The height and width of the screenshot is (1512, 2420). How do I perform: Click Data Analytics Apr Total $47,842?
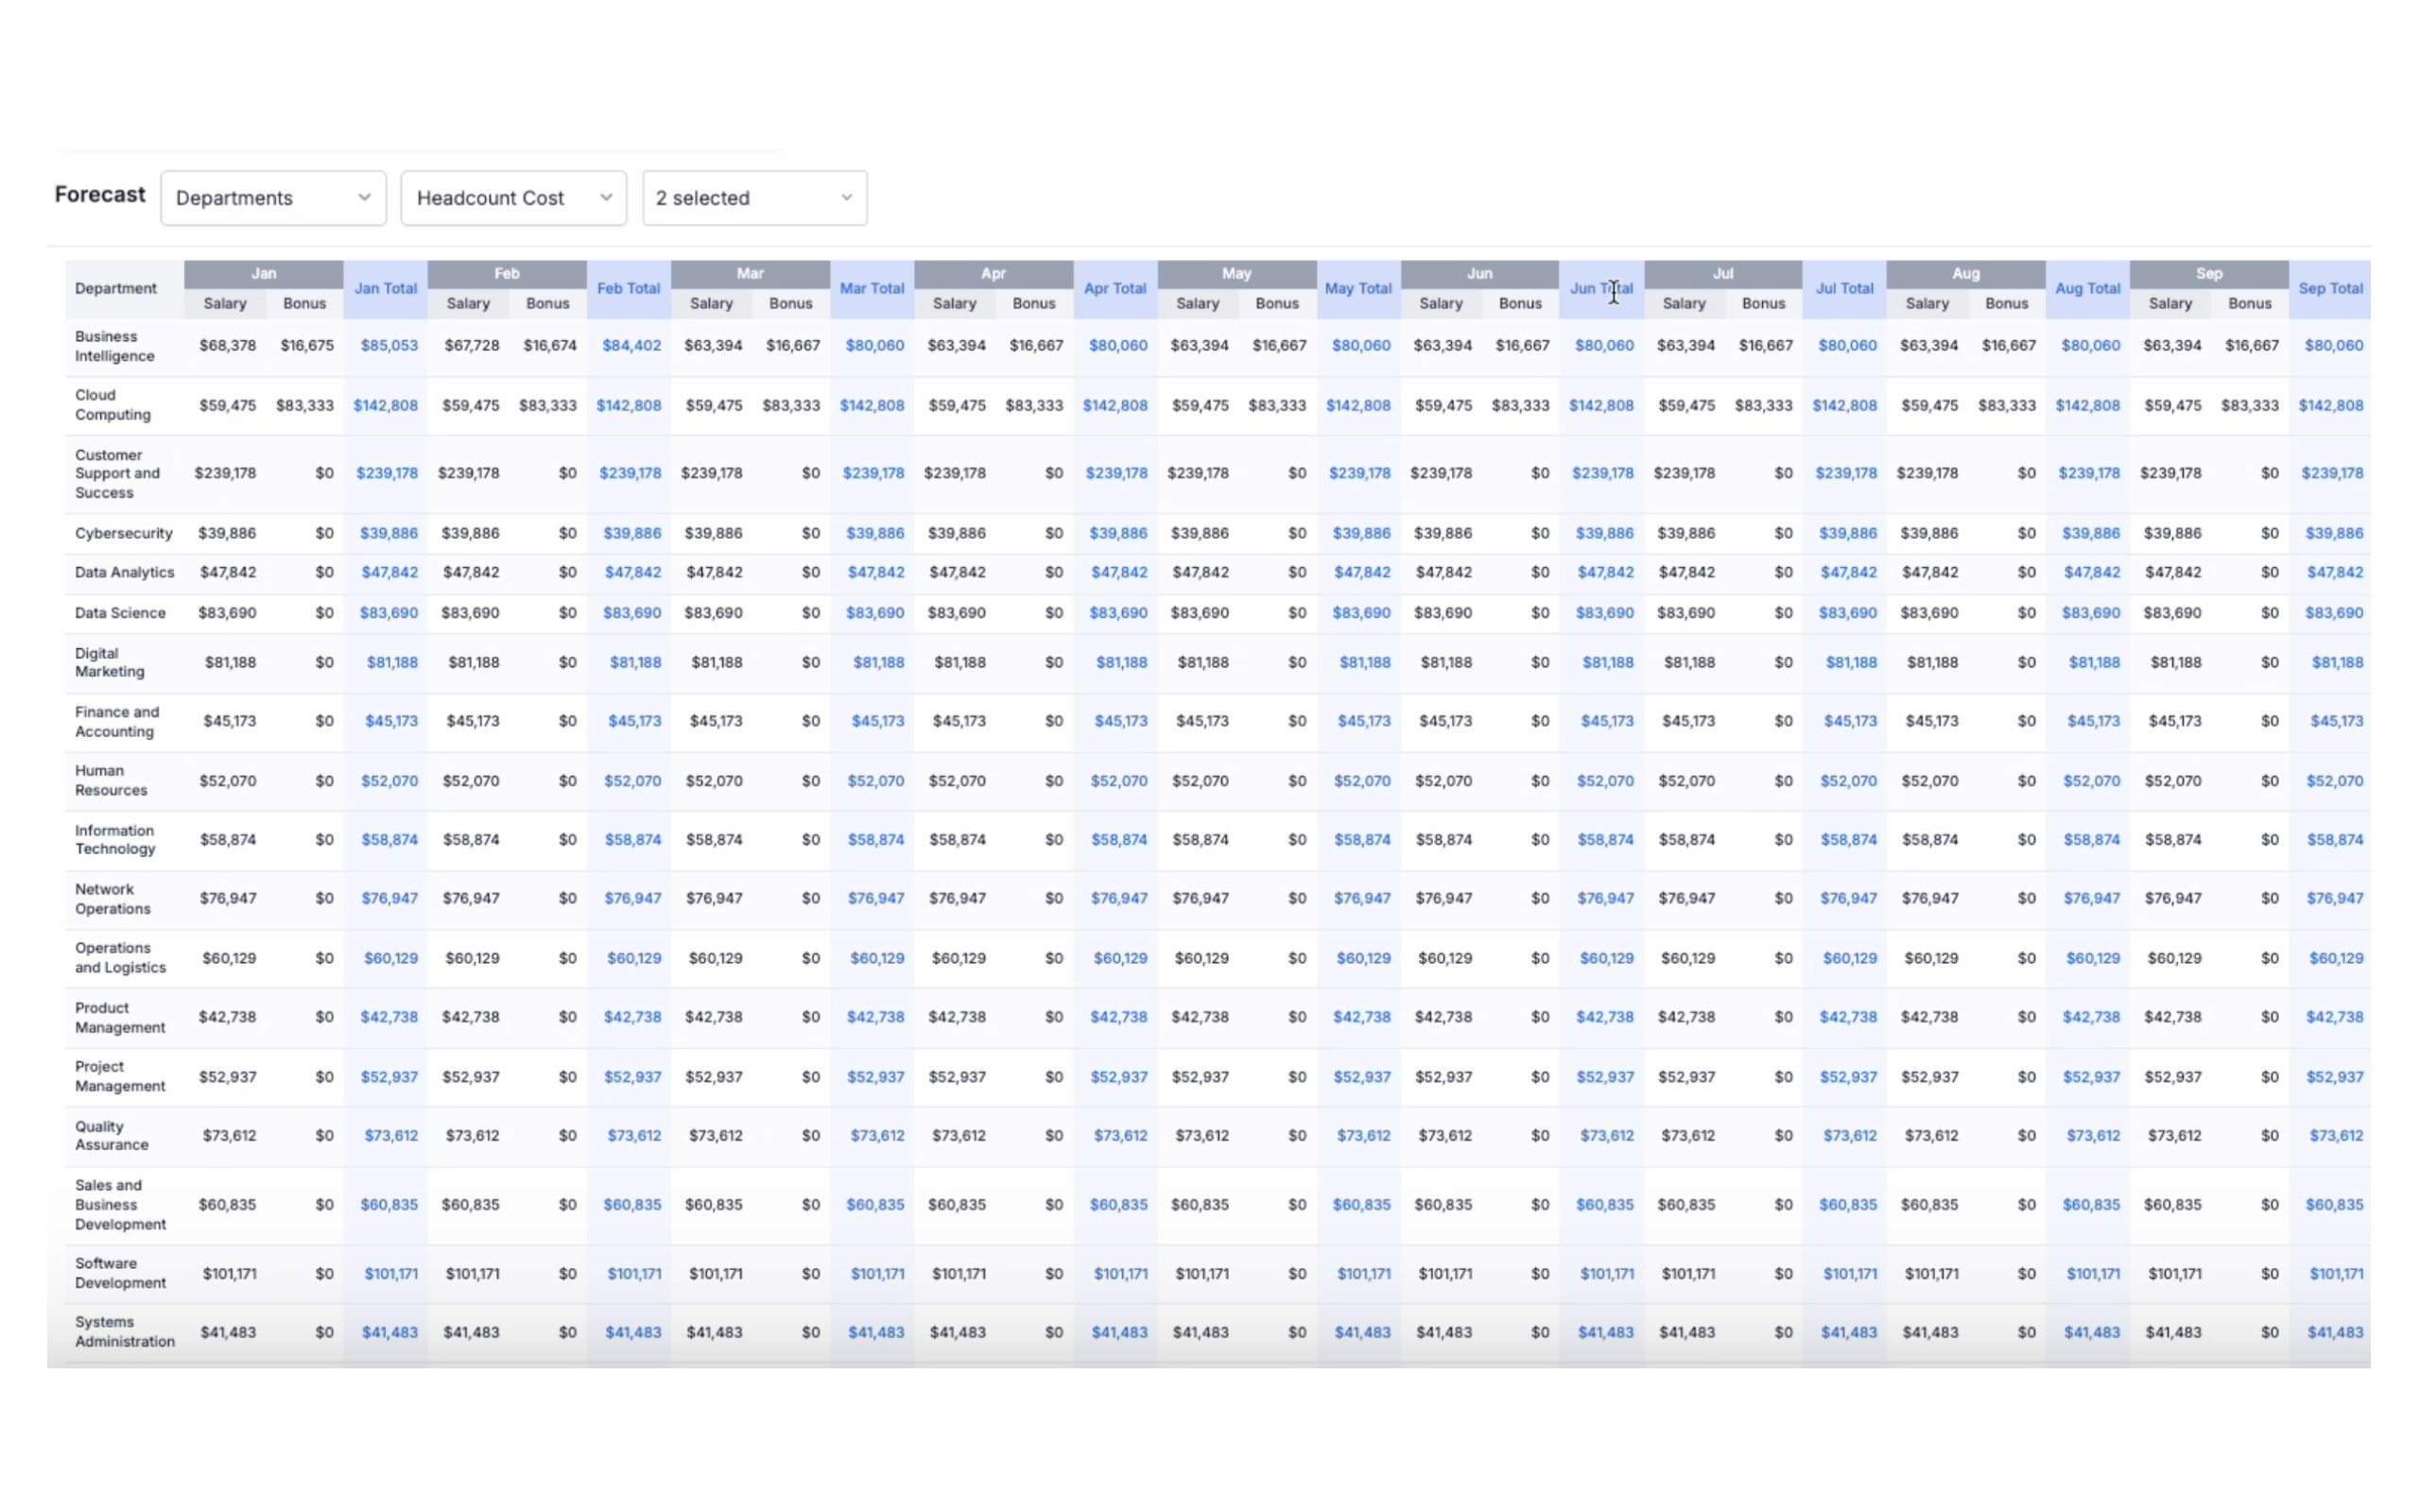tap(1119, 572)
